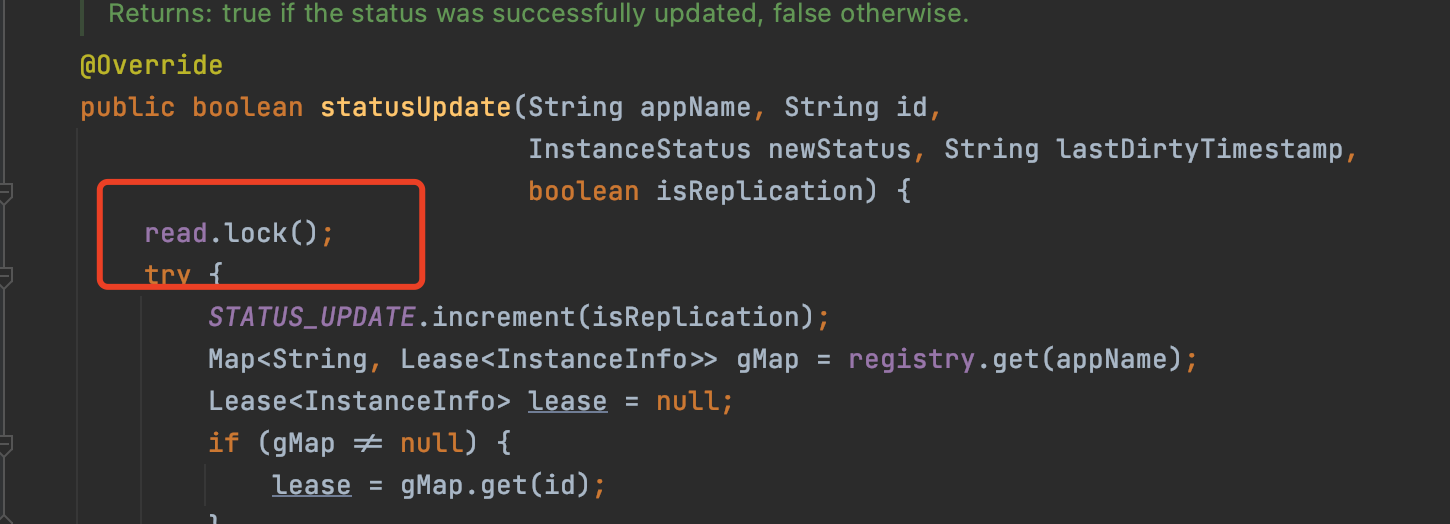Click the @Override annotation

point(151,66)
